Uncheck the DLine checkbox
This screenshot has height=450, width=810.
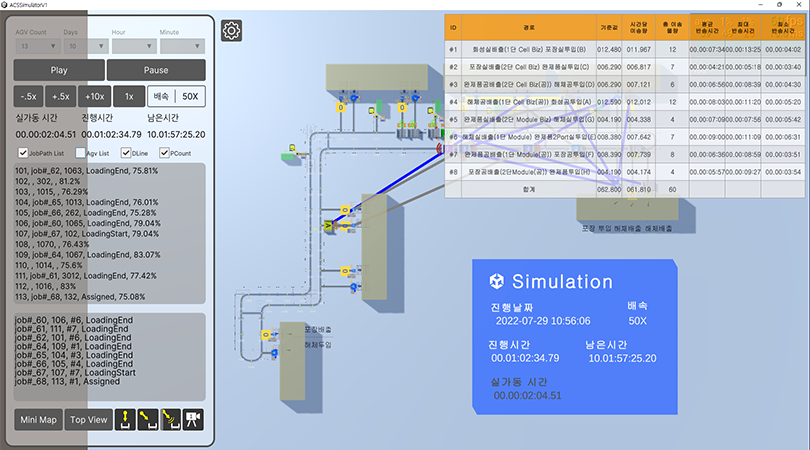coord(126,153)
